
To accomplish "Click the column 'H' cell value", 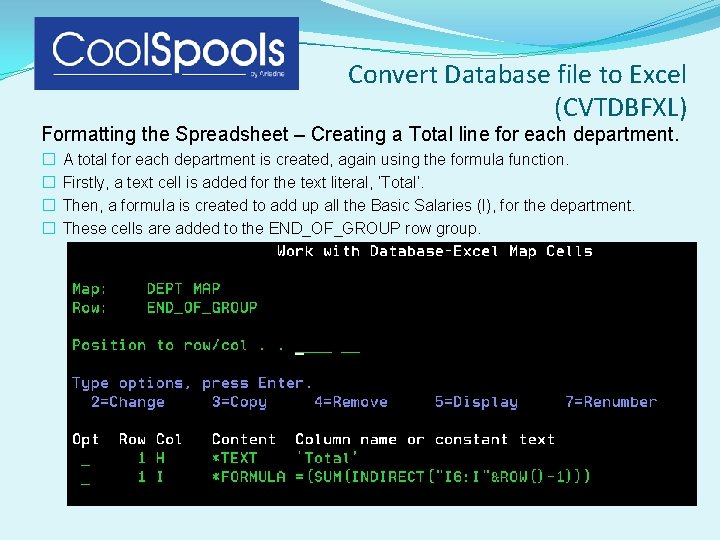I will (x=160, y=458).
